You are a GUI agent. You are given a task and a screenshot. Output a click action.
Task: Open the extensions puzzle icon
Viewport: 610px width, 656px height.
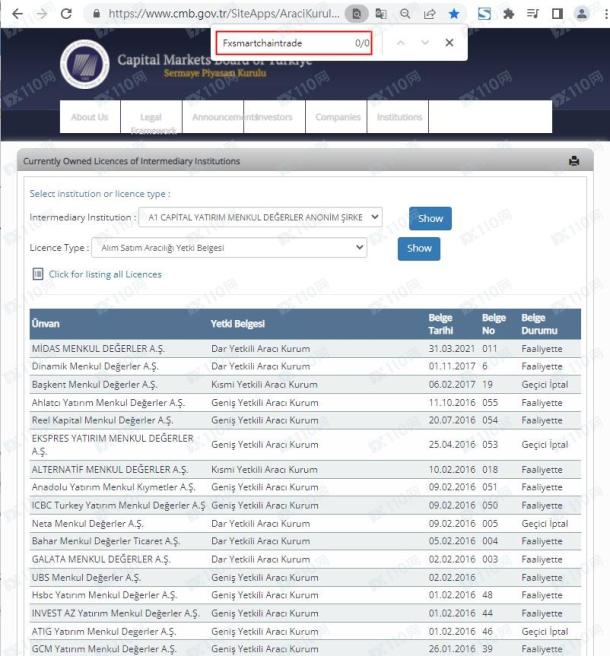[508, 14]
